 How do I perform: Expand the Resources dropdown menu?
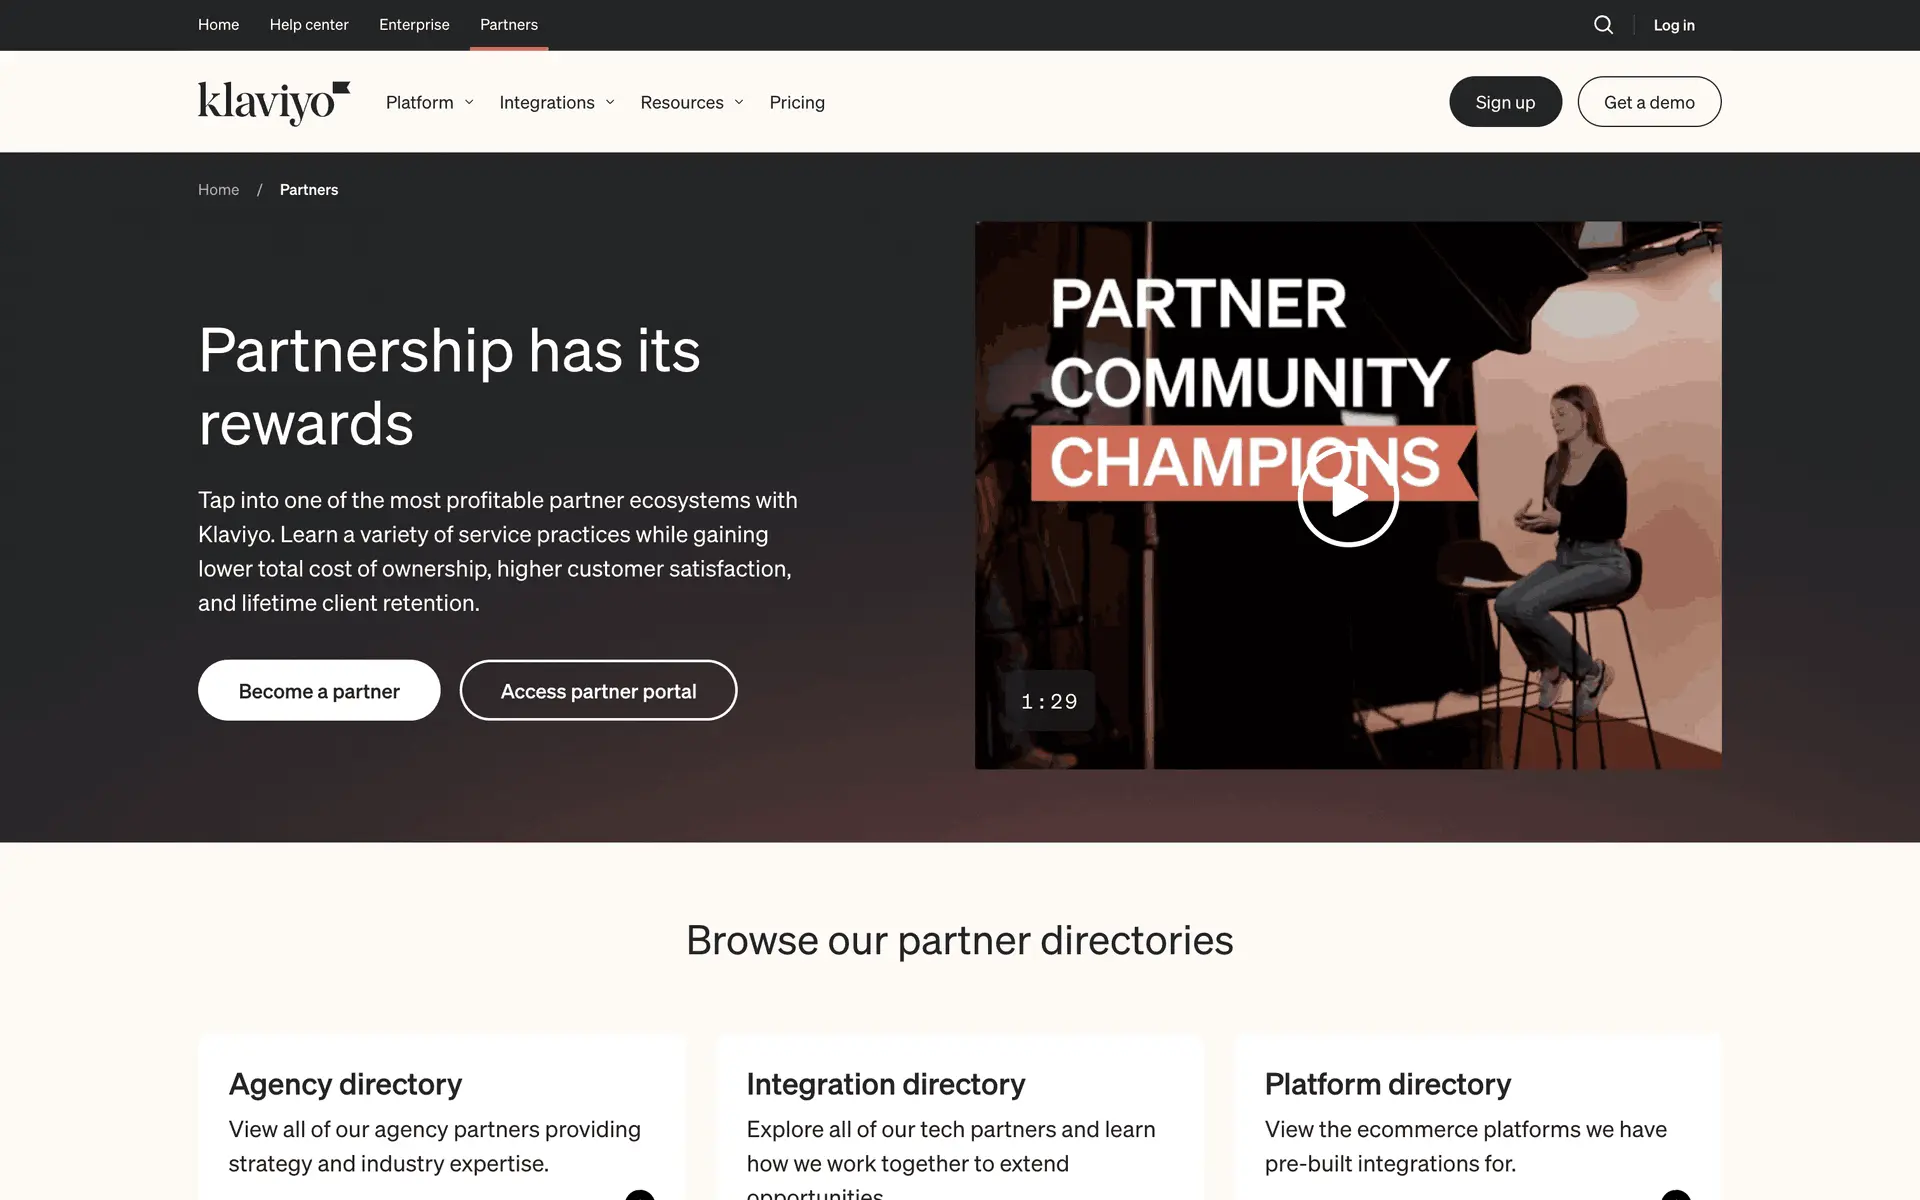point(692,102)
